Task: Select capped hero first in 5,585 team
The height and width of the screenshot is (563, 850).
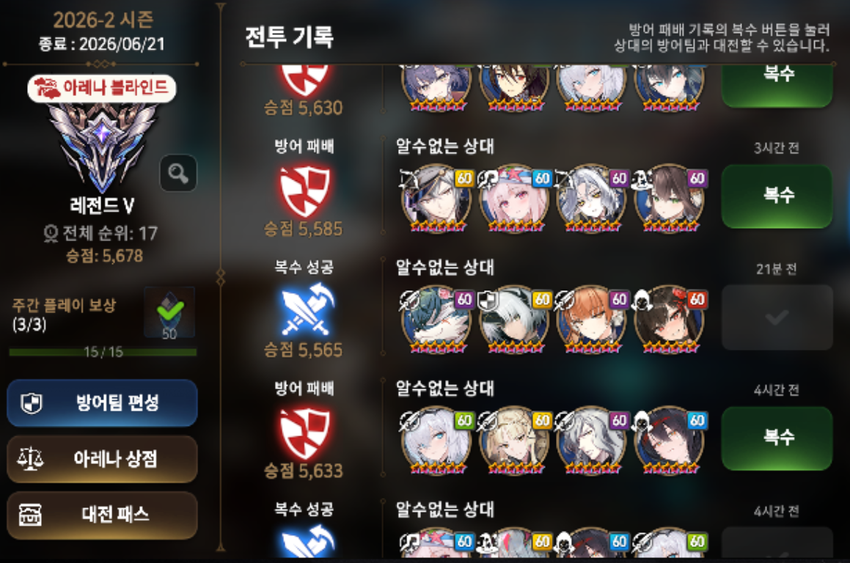Action: (x=436, y=199)
